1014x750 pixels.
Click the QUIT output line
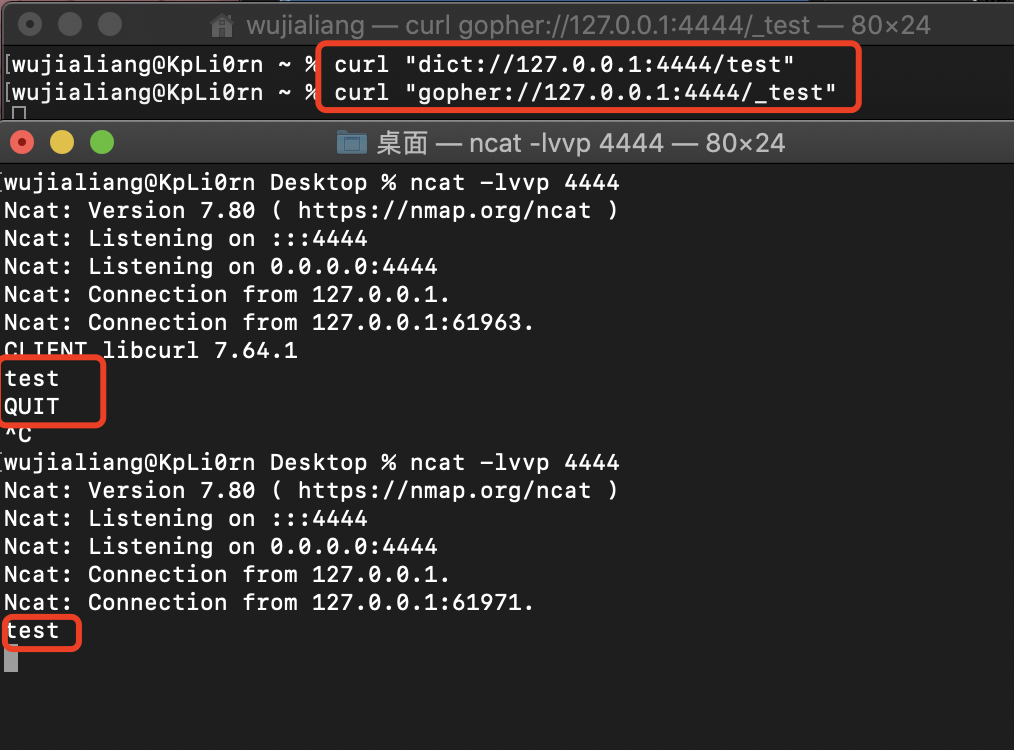32,407
